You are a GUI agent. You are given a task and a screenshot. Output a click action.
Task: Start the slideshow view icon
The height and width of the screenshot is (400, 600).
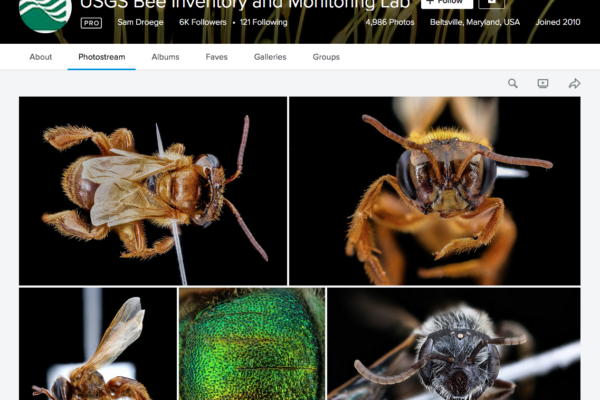[x=543, y=83]
